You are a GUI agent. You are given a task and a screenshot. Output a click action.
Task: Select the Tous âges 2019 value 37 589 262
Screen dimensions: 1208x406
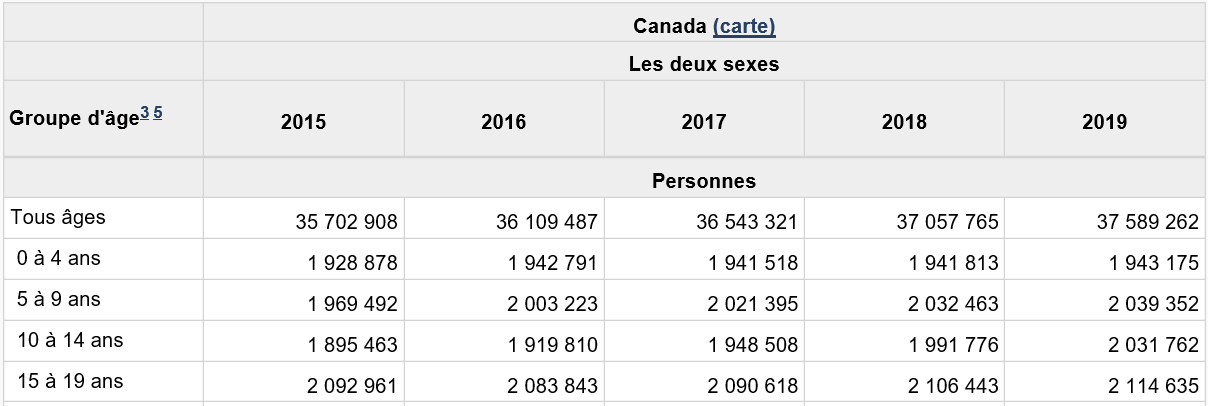tap(1147, 222)
